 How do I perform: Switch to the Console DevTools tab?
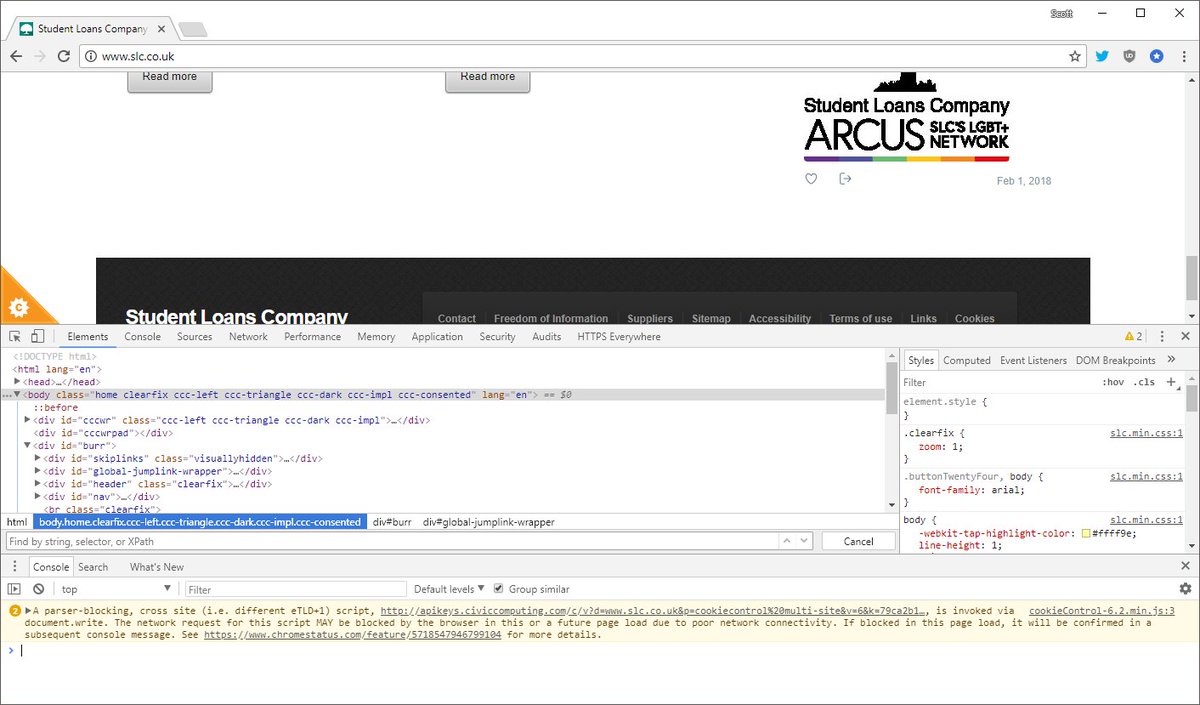(142, 337)
